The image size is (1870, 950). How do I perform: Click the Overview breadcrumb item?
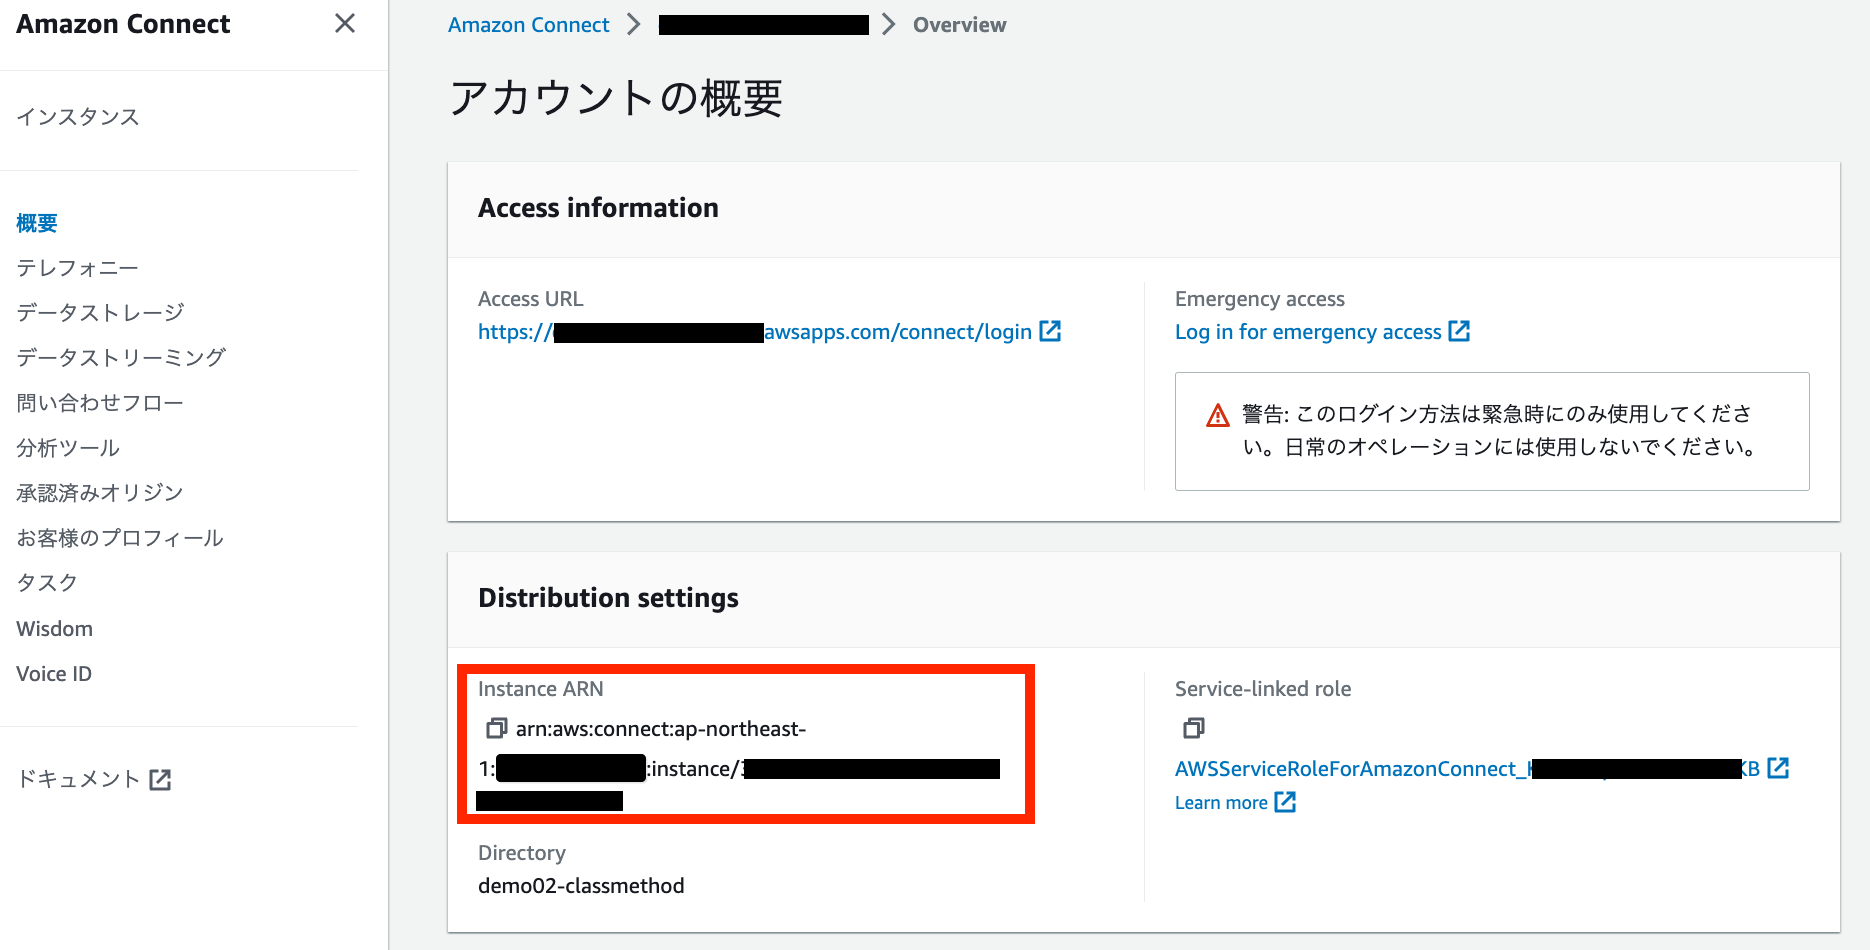click(958, 24)
